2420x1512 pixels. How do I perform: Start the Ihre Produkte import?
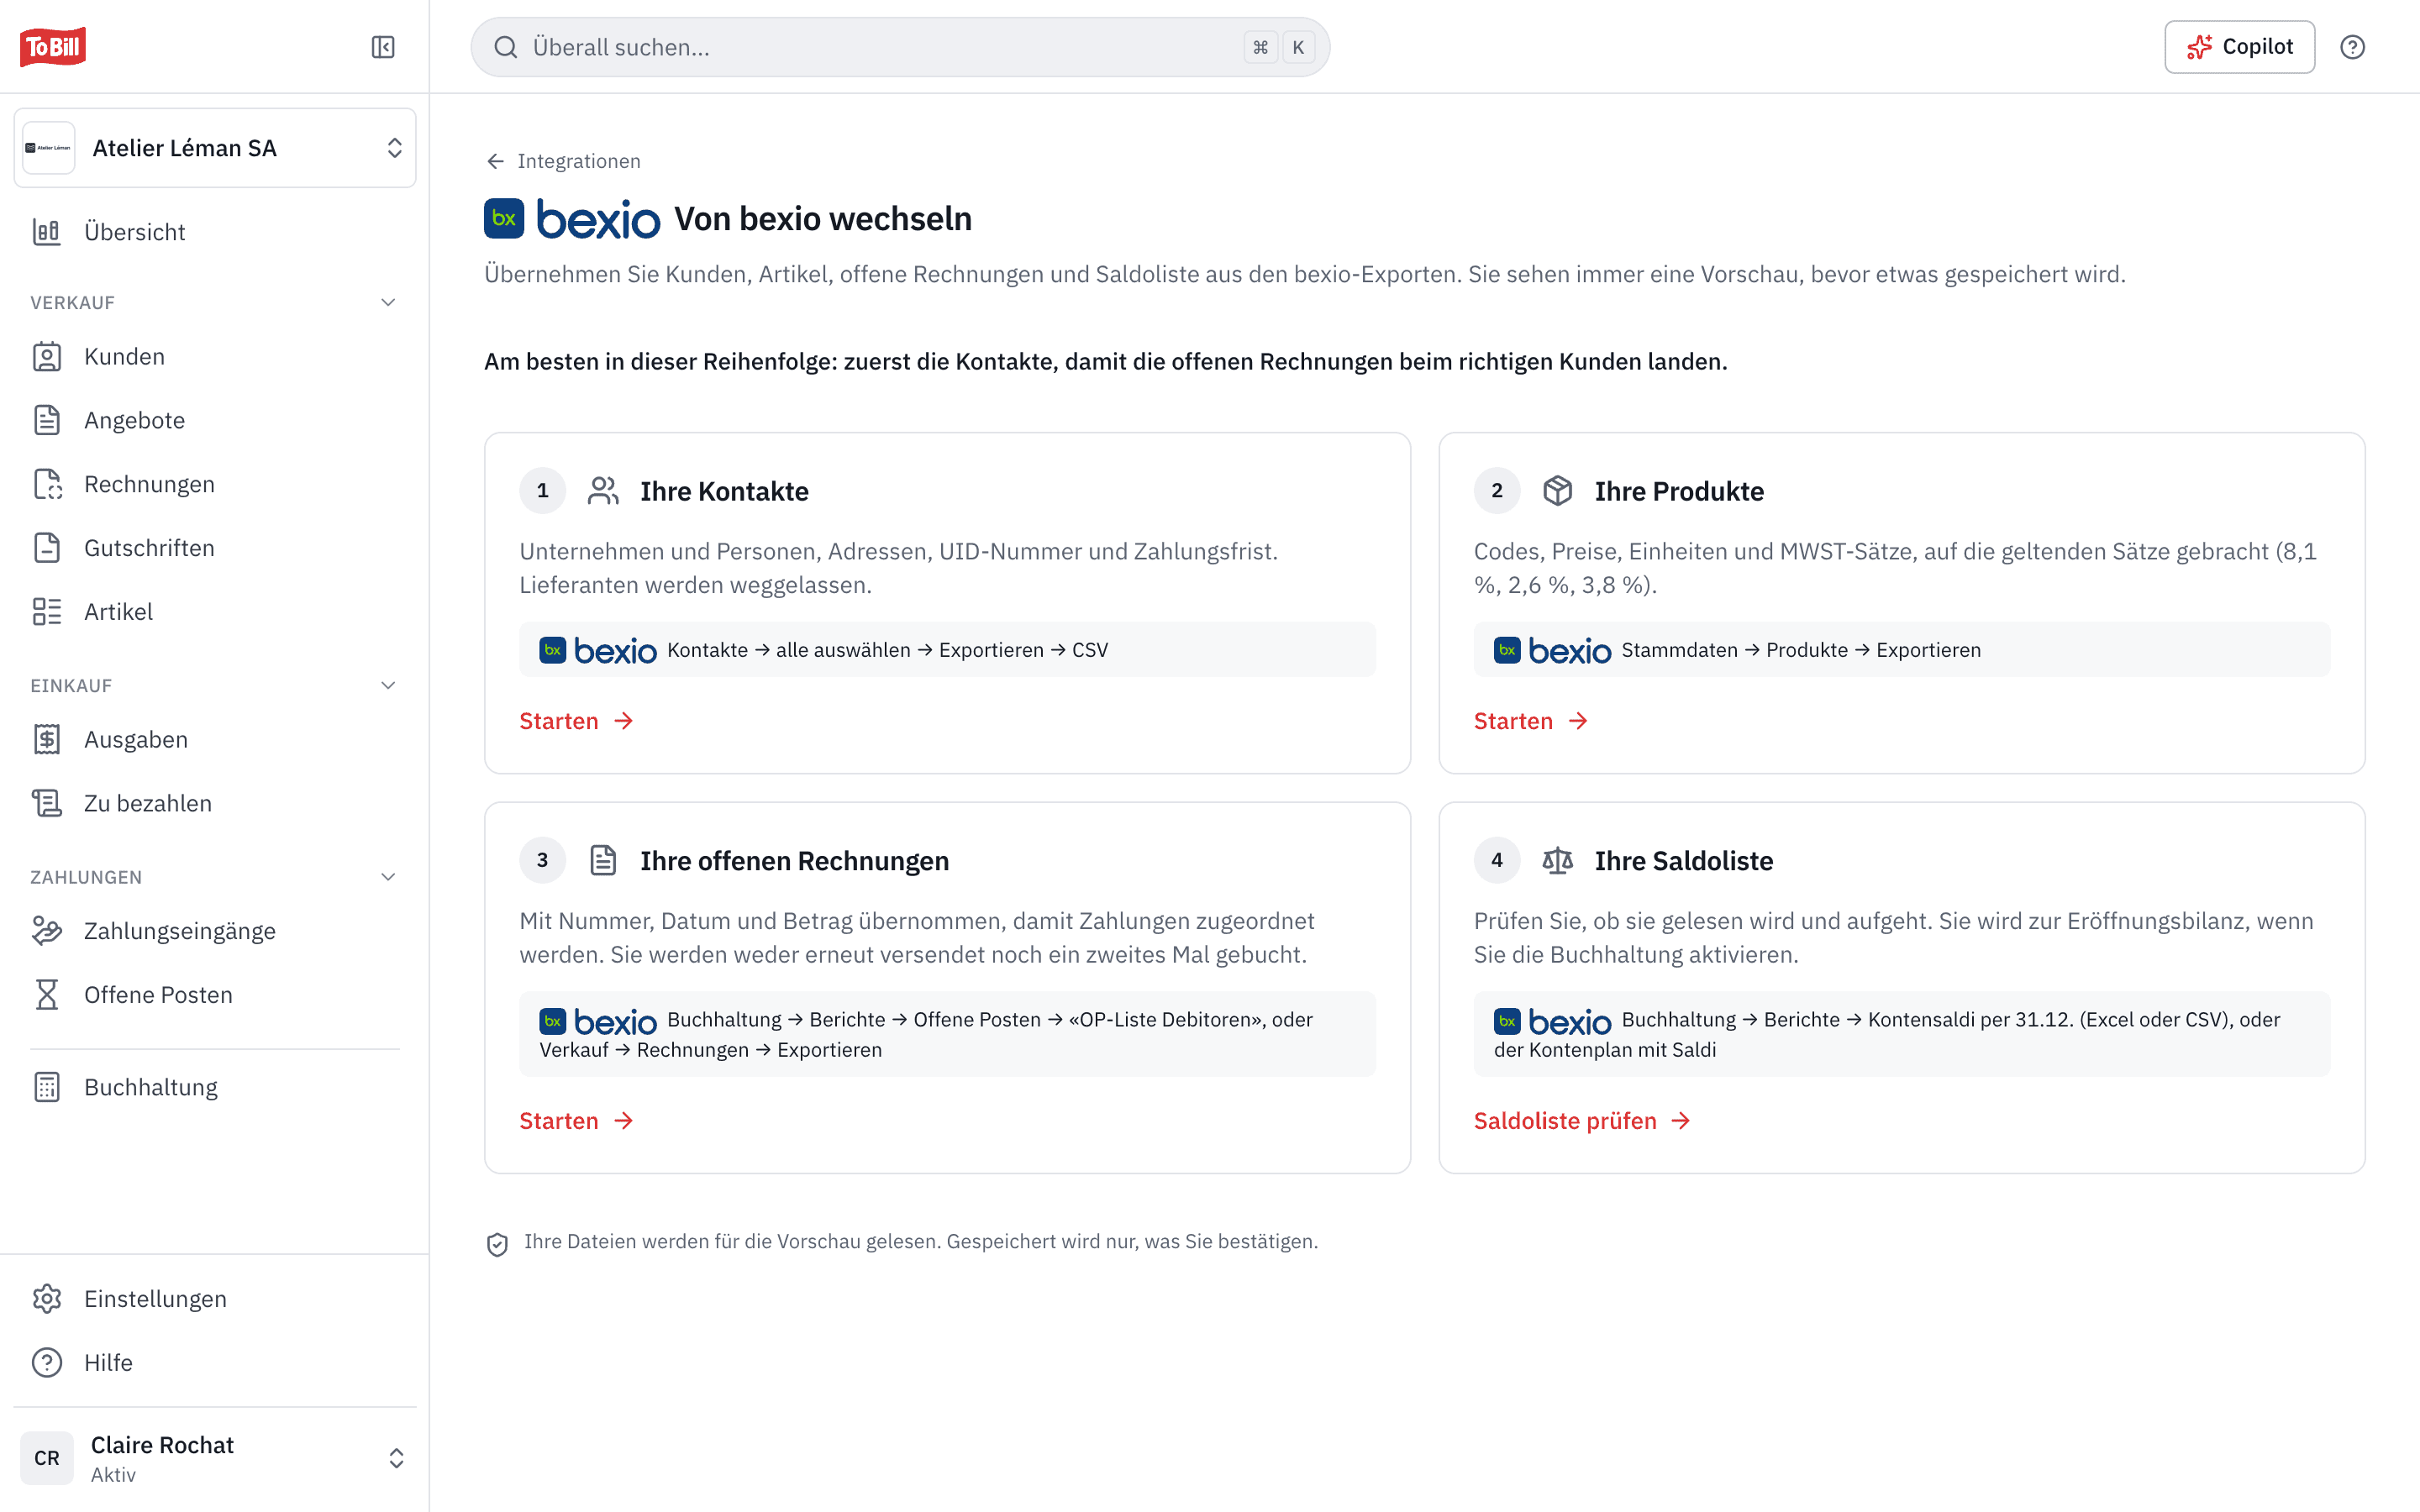pyautogui.click(x=1531, y=721)
